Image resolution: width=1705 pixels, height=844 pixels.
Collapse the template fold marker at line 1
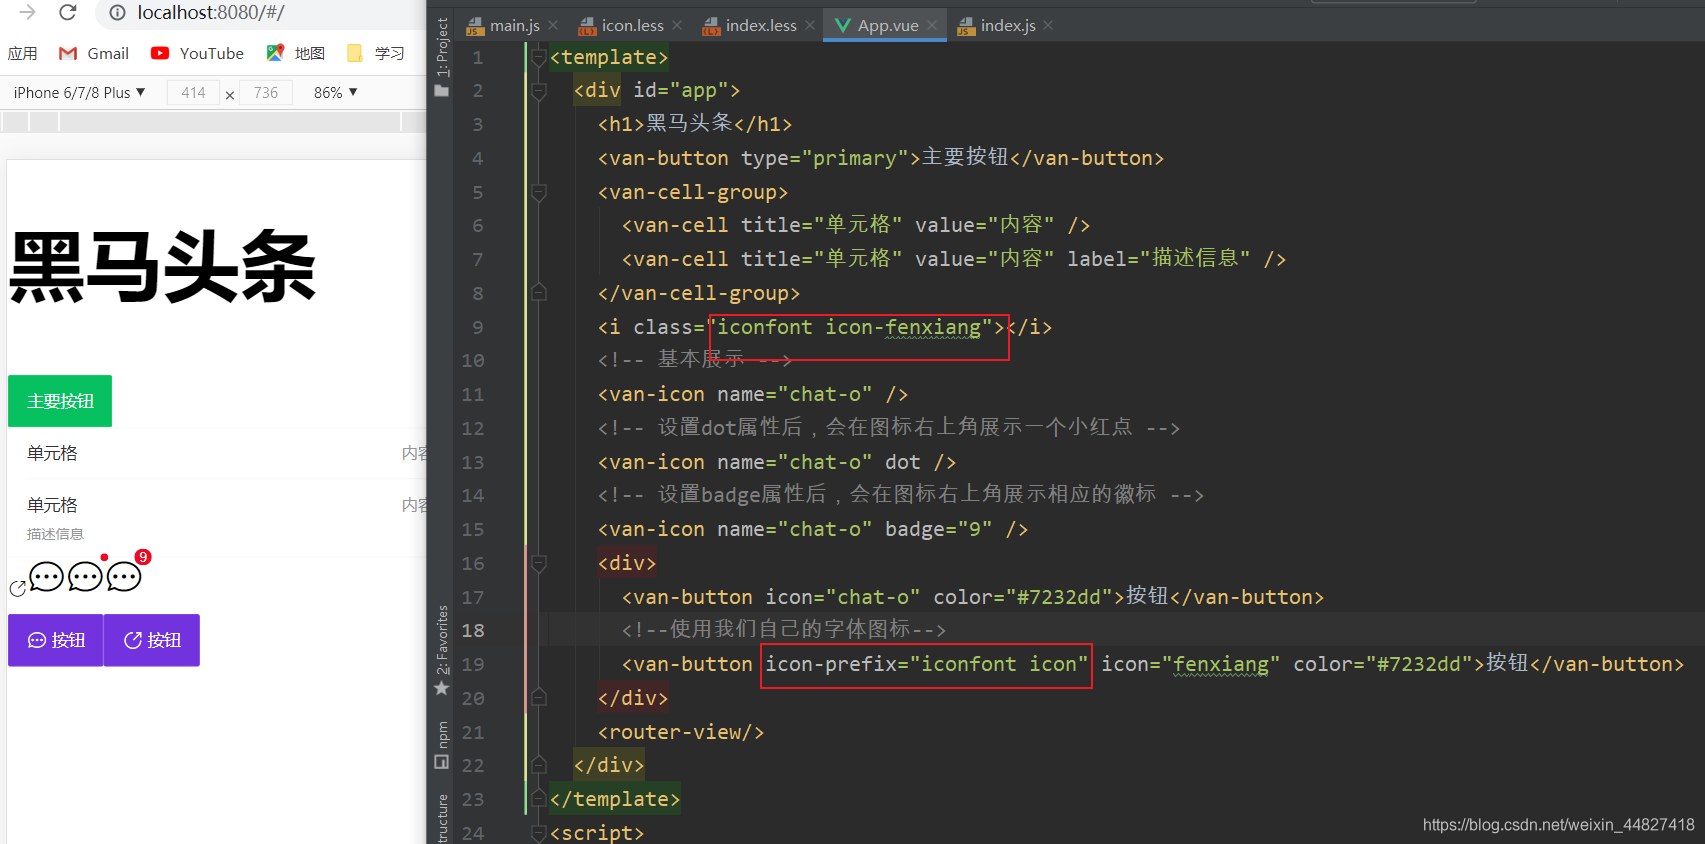click(539, 57)
